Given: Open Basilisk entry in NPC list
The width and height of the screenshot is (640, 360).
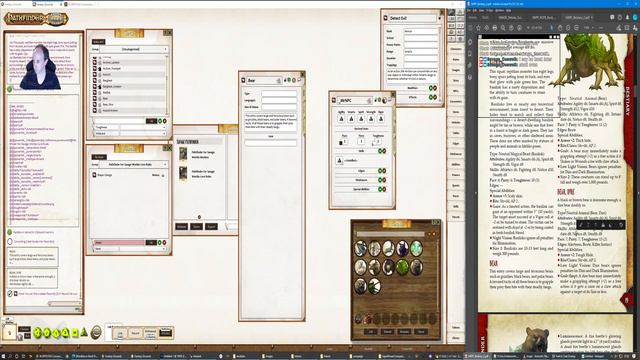Looking at the screenshot, I should point(107,92).
